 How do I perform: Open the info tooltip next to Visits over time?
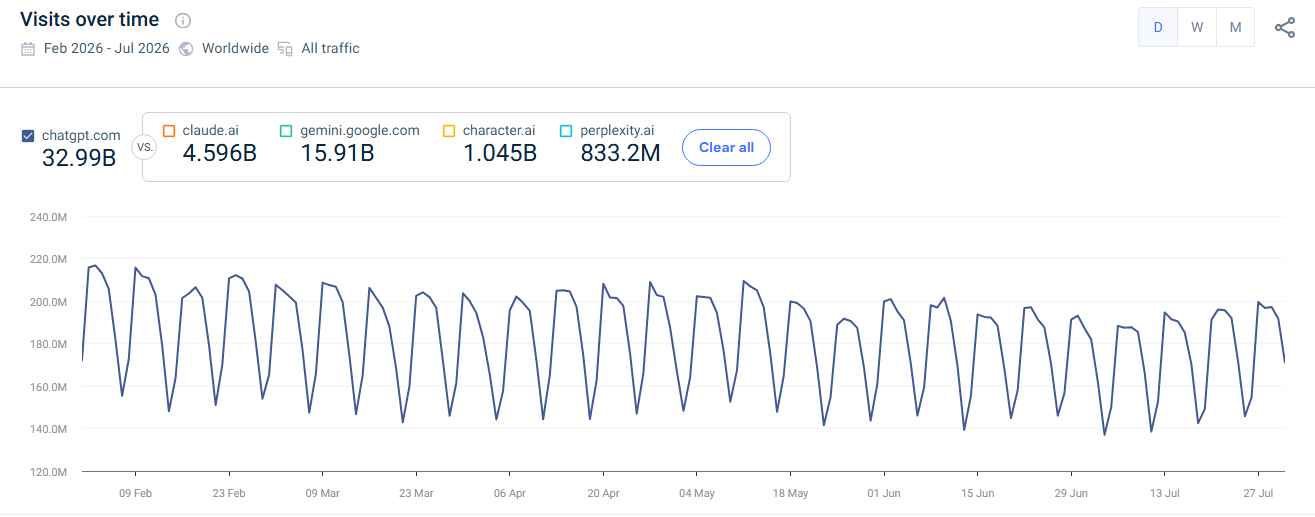182,20
